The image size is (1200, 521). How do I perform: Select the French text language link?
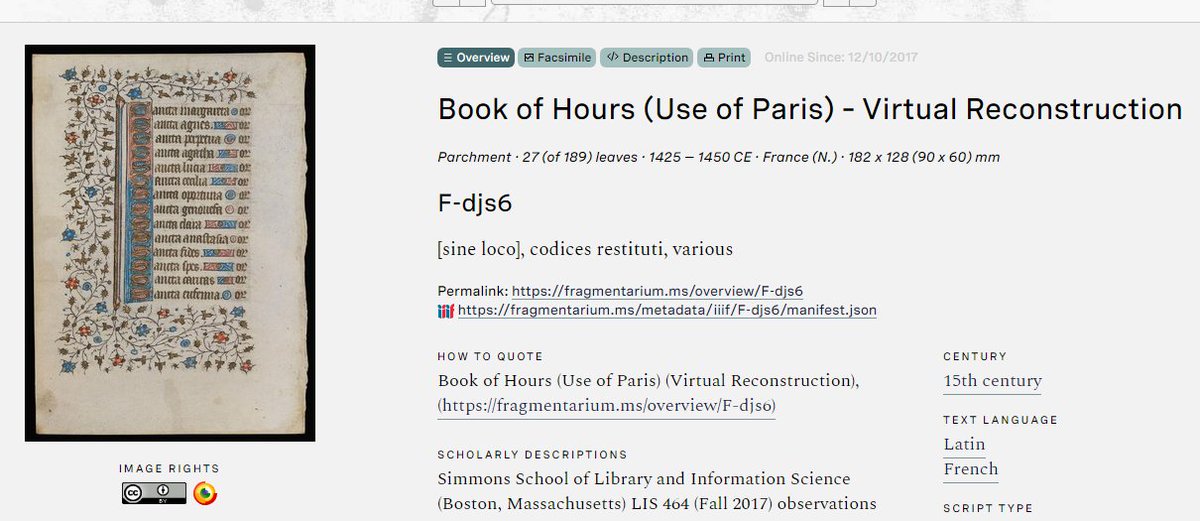coord(971,469)
